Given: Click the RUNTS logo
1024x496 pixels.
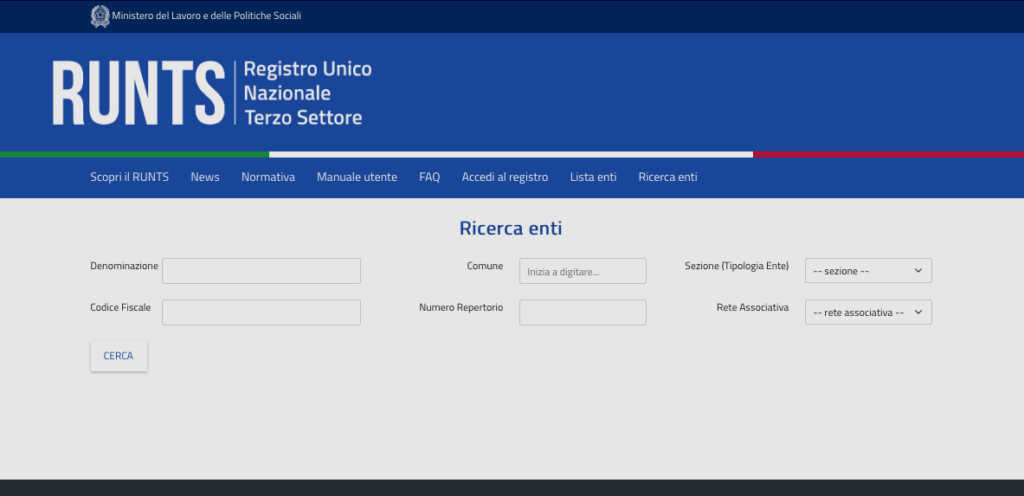Looking at the screenshot, I should [x=138, y=93].
